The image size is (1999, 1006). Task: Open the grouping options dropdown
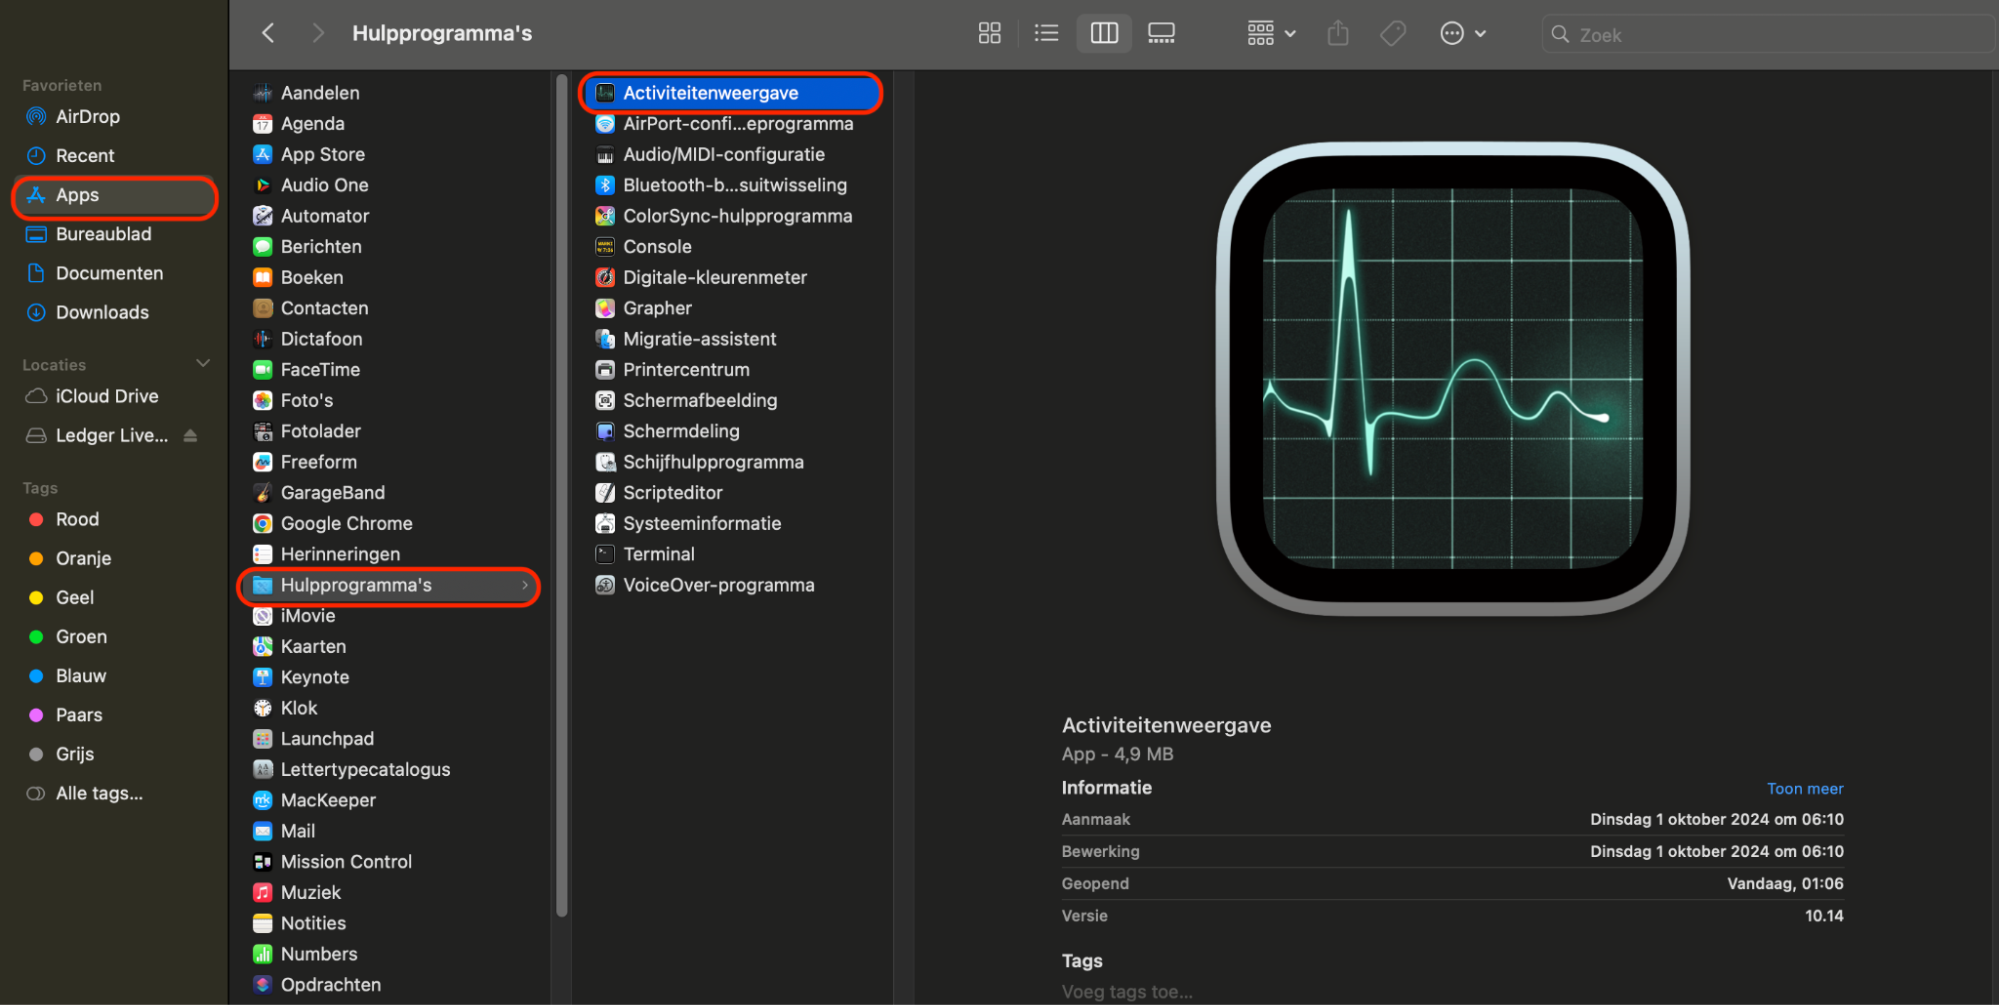1271,34
